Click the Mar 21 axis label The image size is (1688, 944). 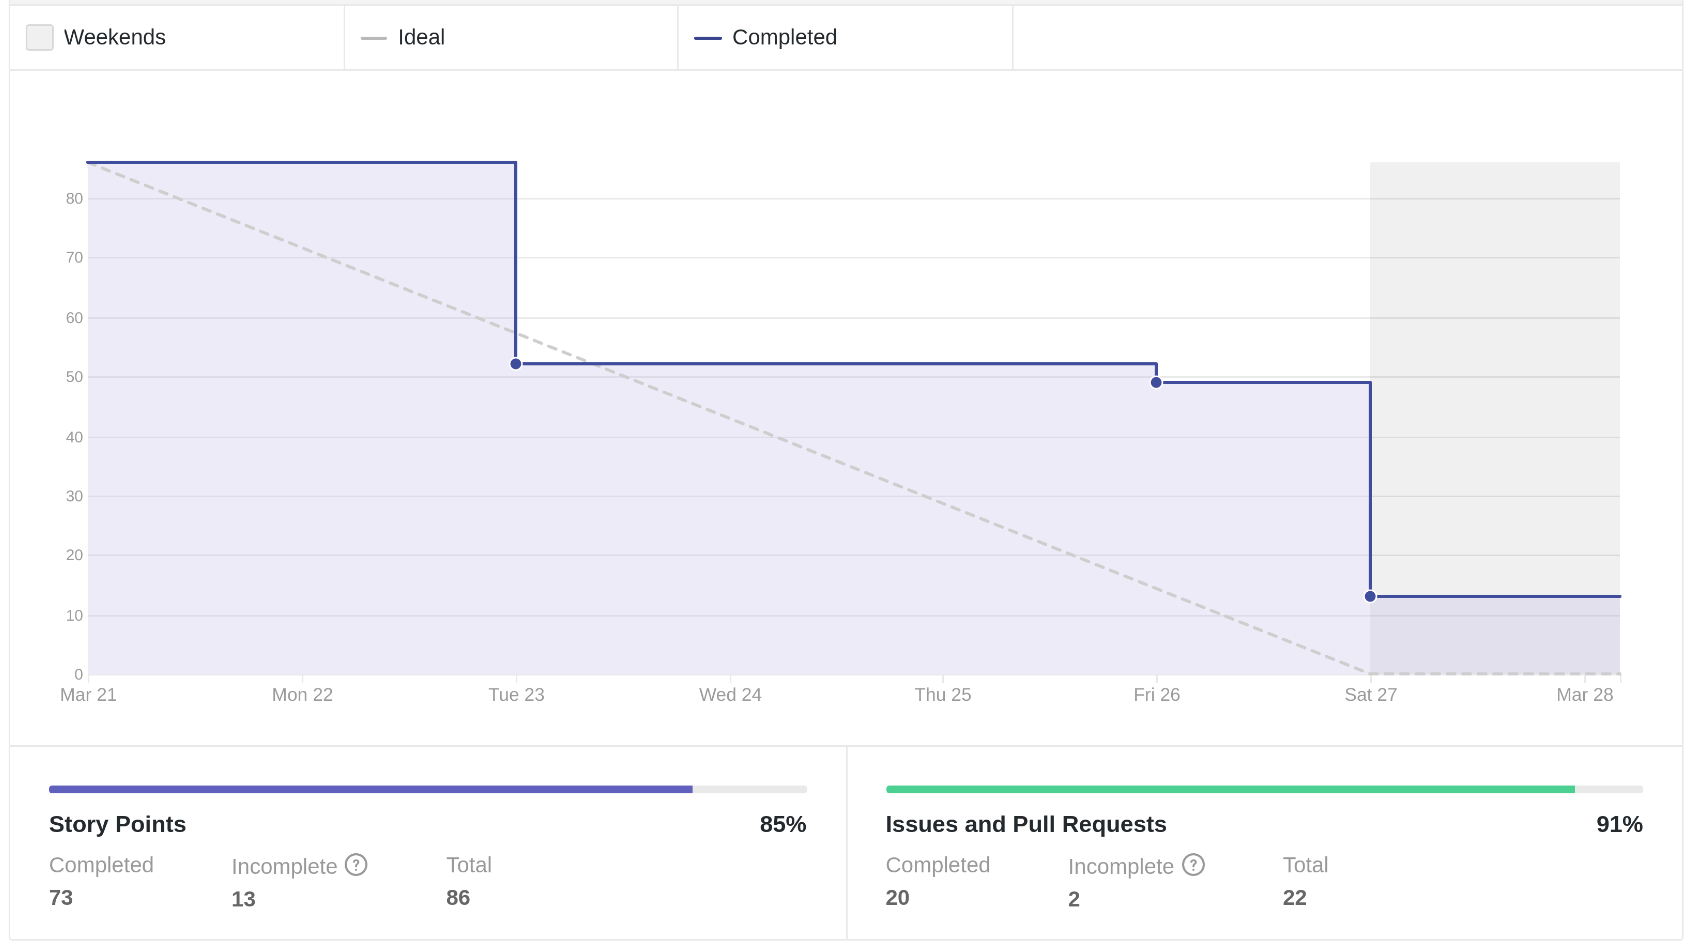[88, 695]
